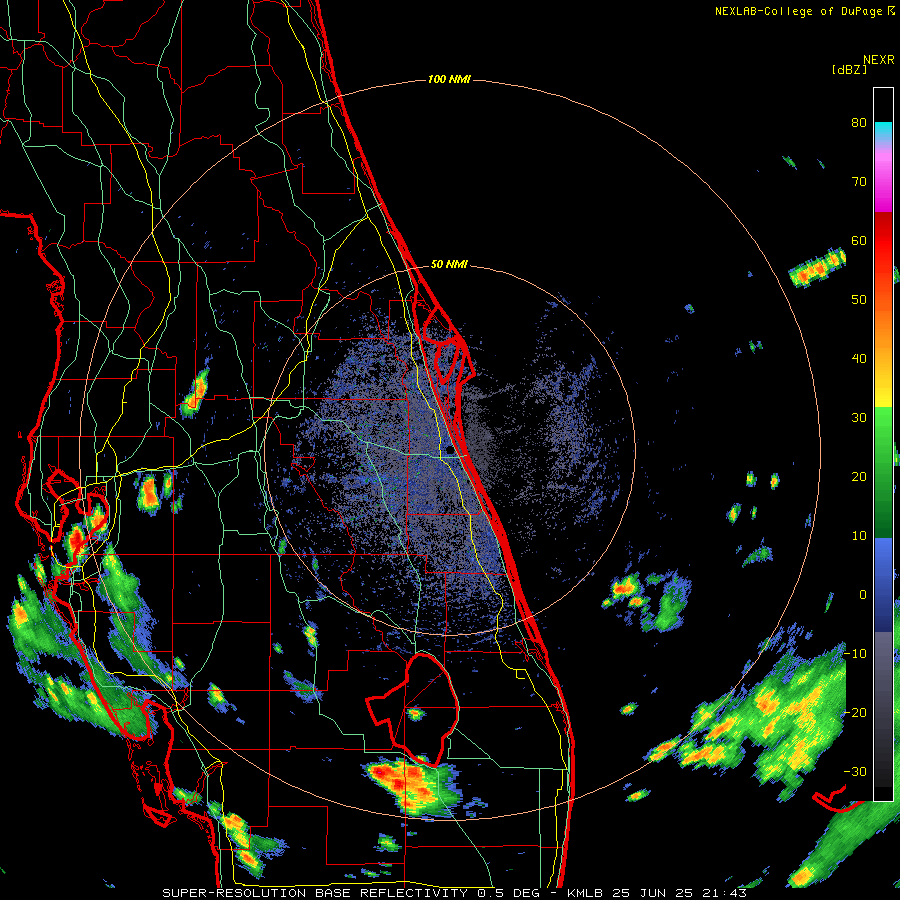Click the 50 dBZ scale value

(x=859, y=300)
